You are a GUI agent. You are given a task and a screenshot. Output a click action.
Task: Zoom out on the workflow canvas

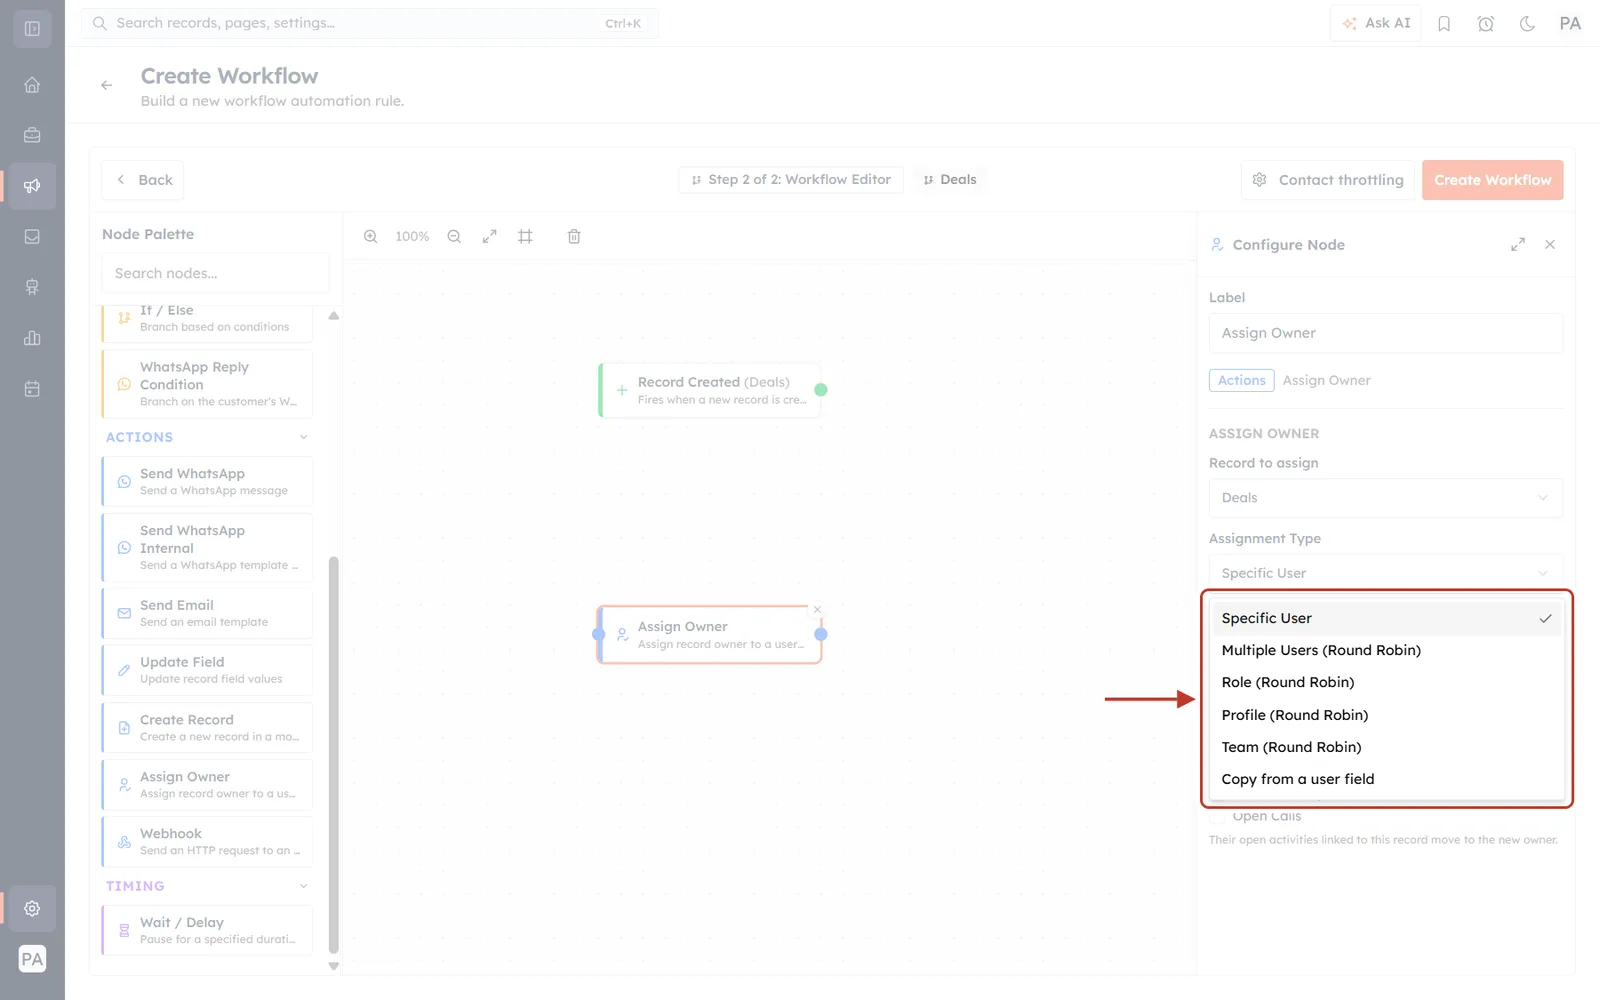point(454,237)
